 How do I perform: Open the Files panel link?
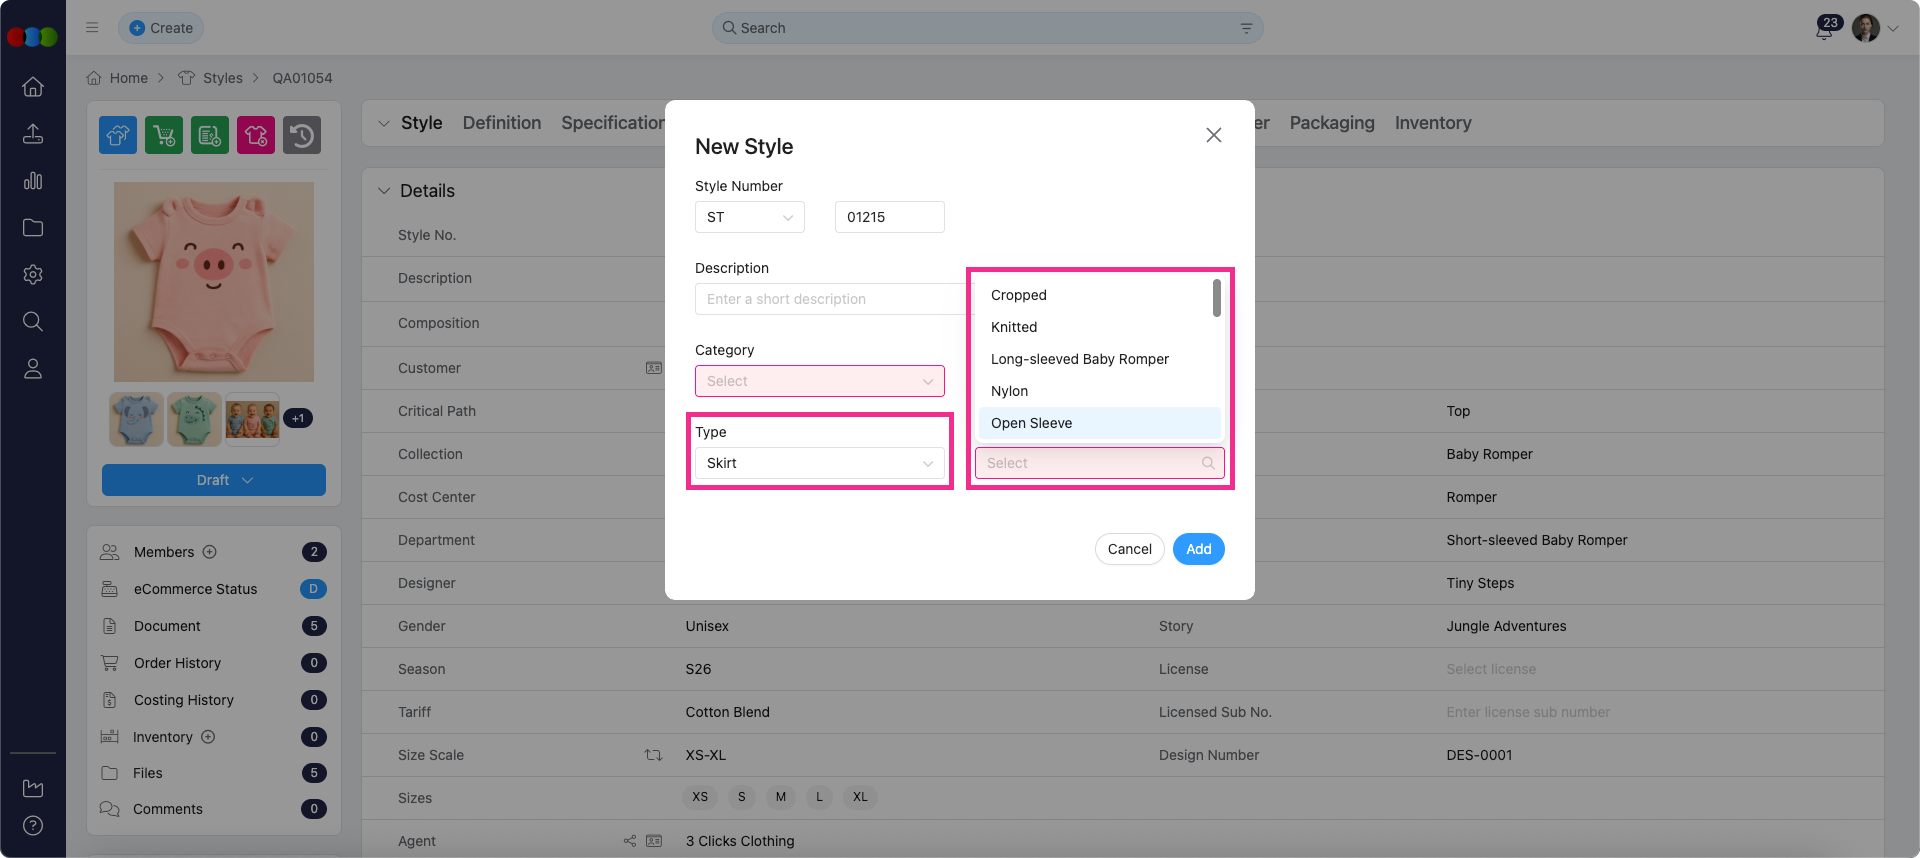click(147, 773)
